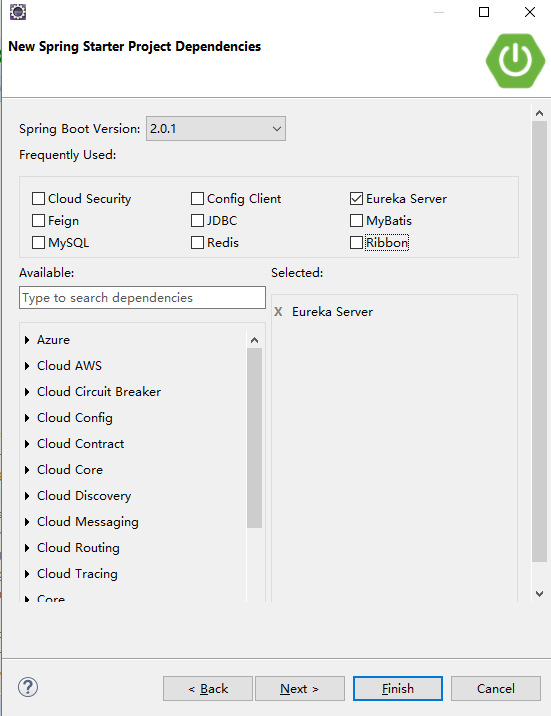Cancel the new project wizard

point(496,689)
